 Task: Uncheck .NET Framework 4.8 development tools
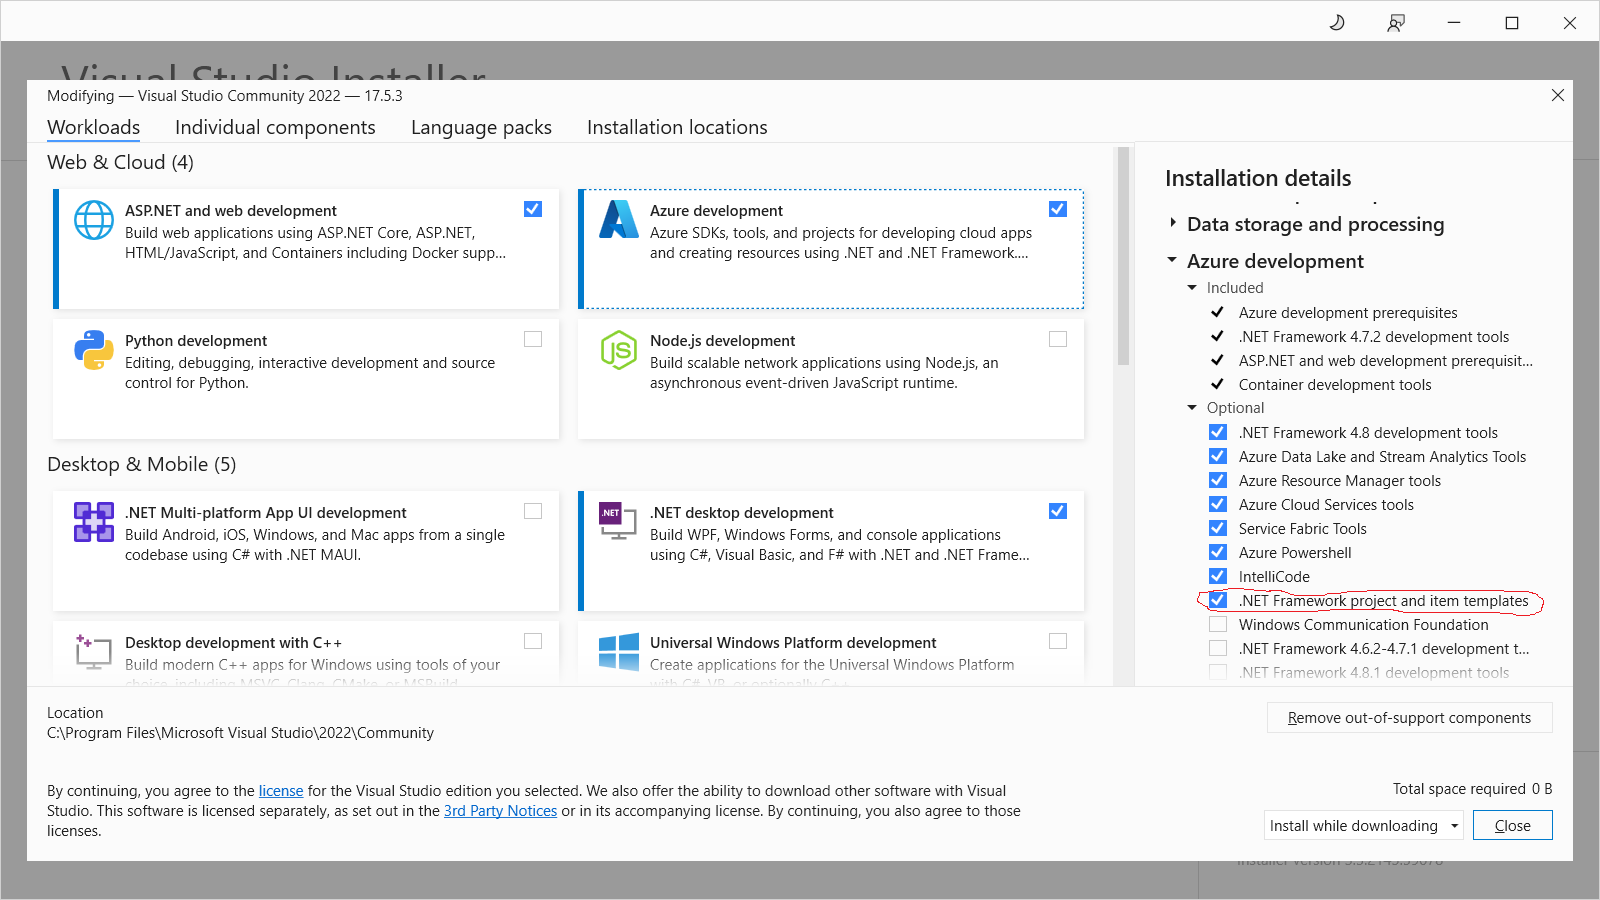tap(1218, 432)
